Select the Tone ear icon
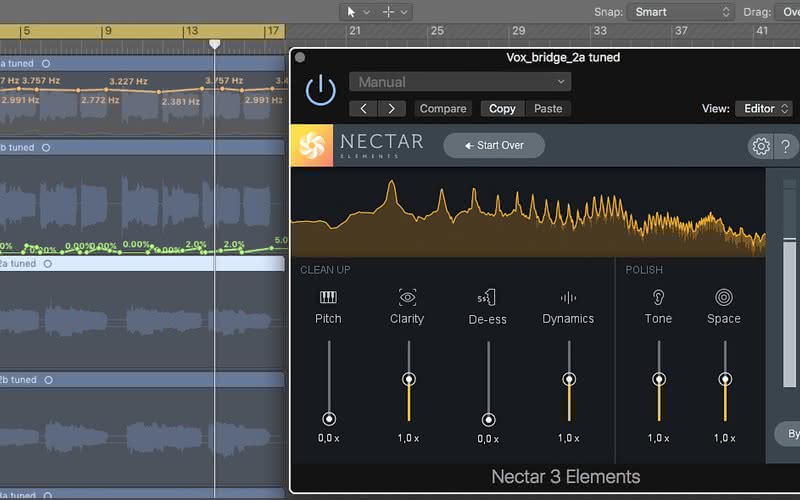The image size is (800, 500). point(658,297)
